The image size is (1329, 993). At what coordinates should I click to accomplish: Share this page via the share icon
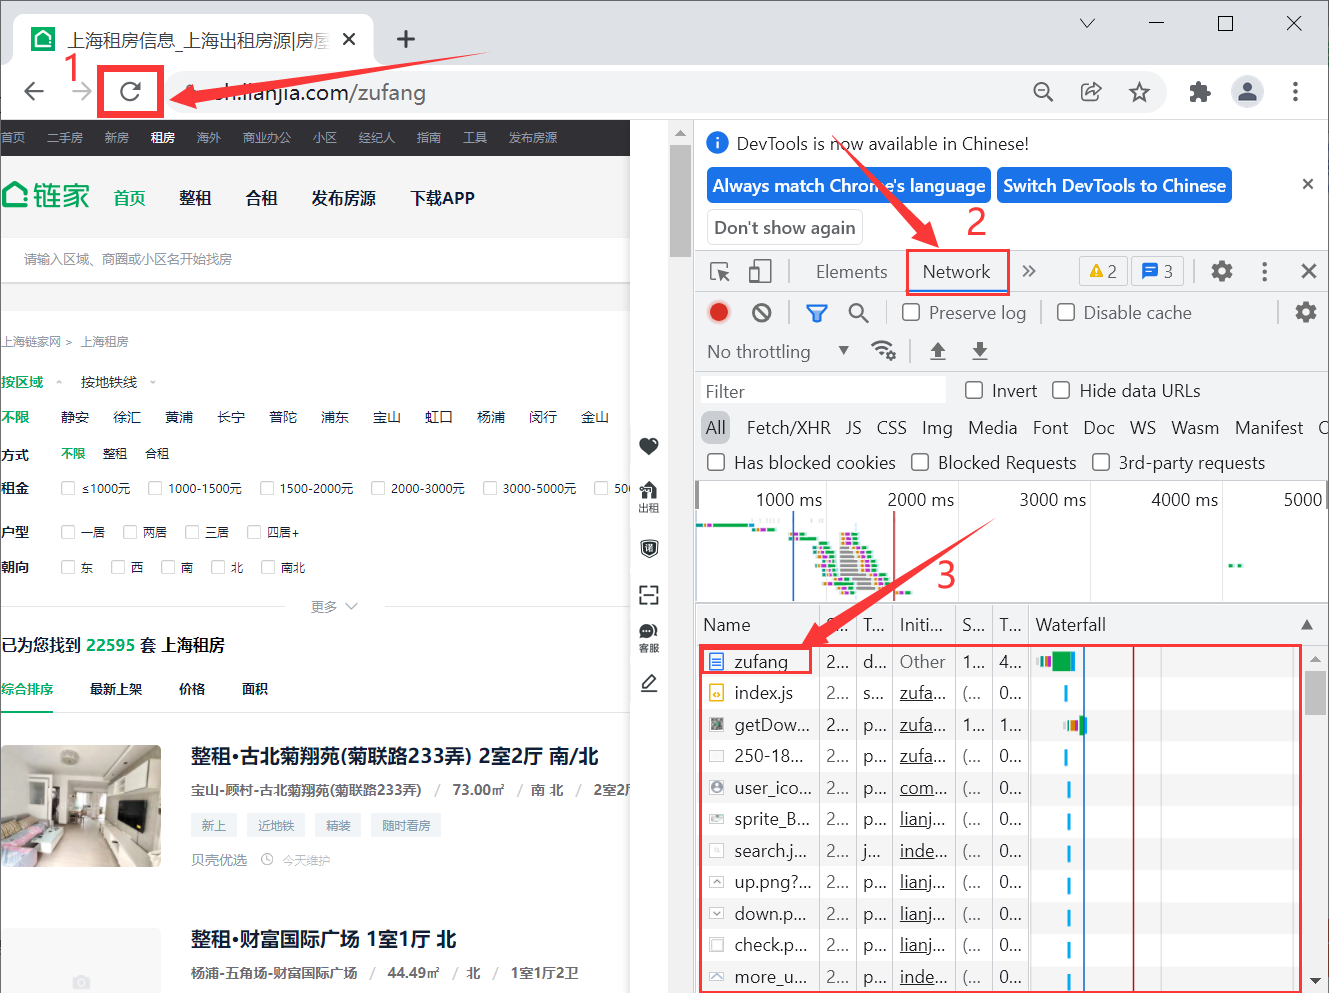(x=1091, y=92)
